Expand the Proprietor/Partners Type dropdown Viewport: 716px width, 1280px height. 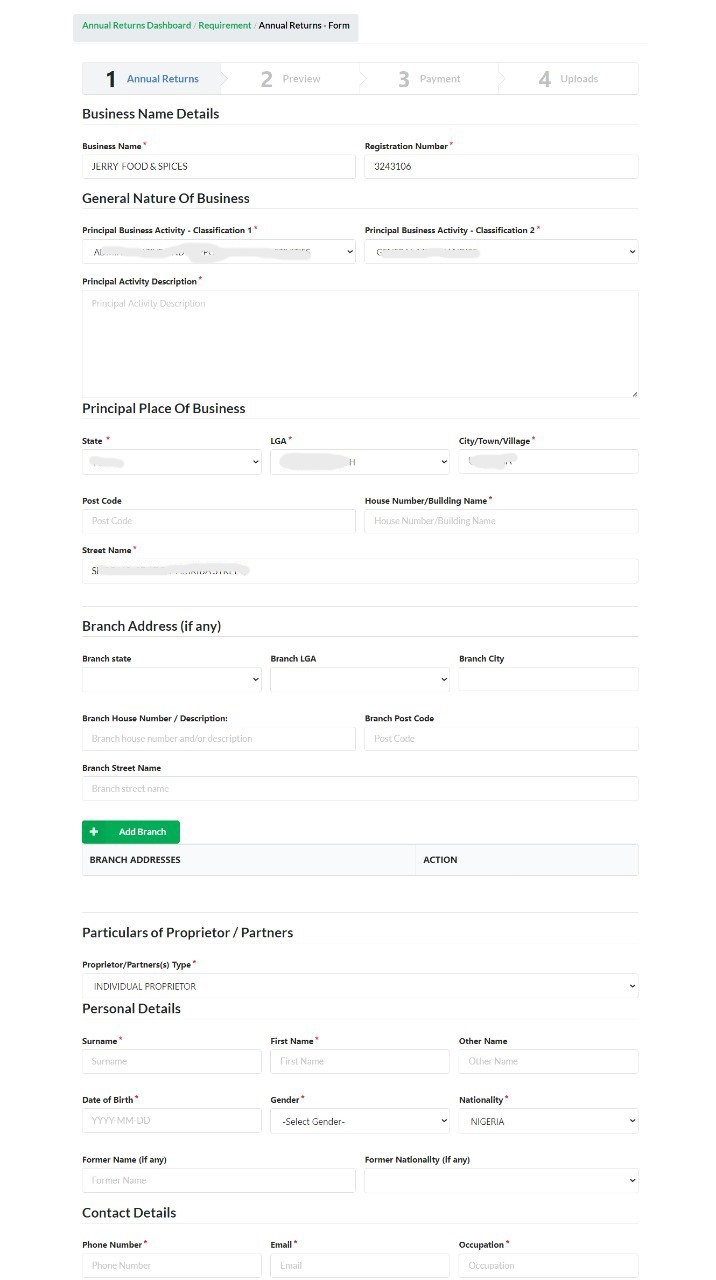pyautogui.click(x=359, y=985)
